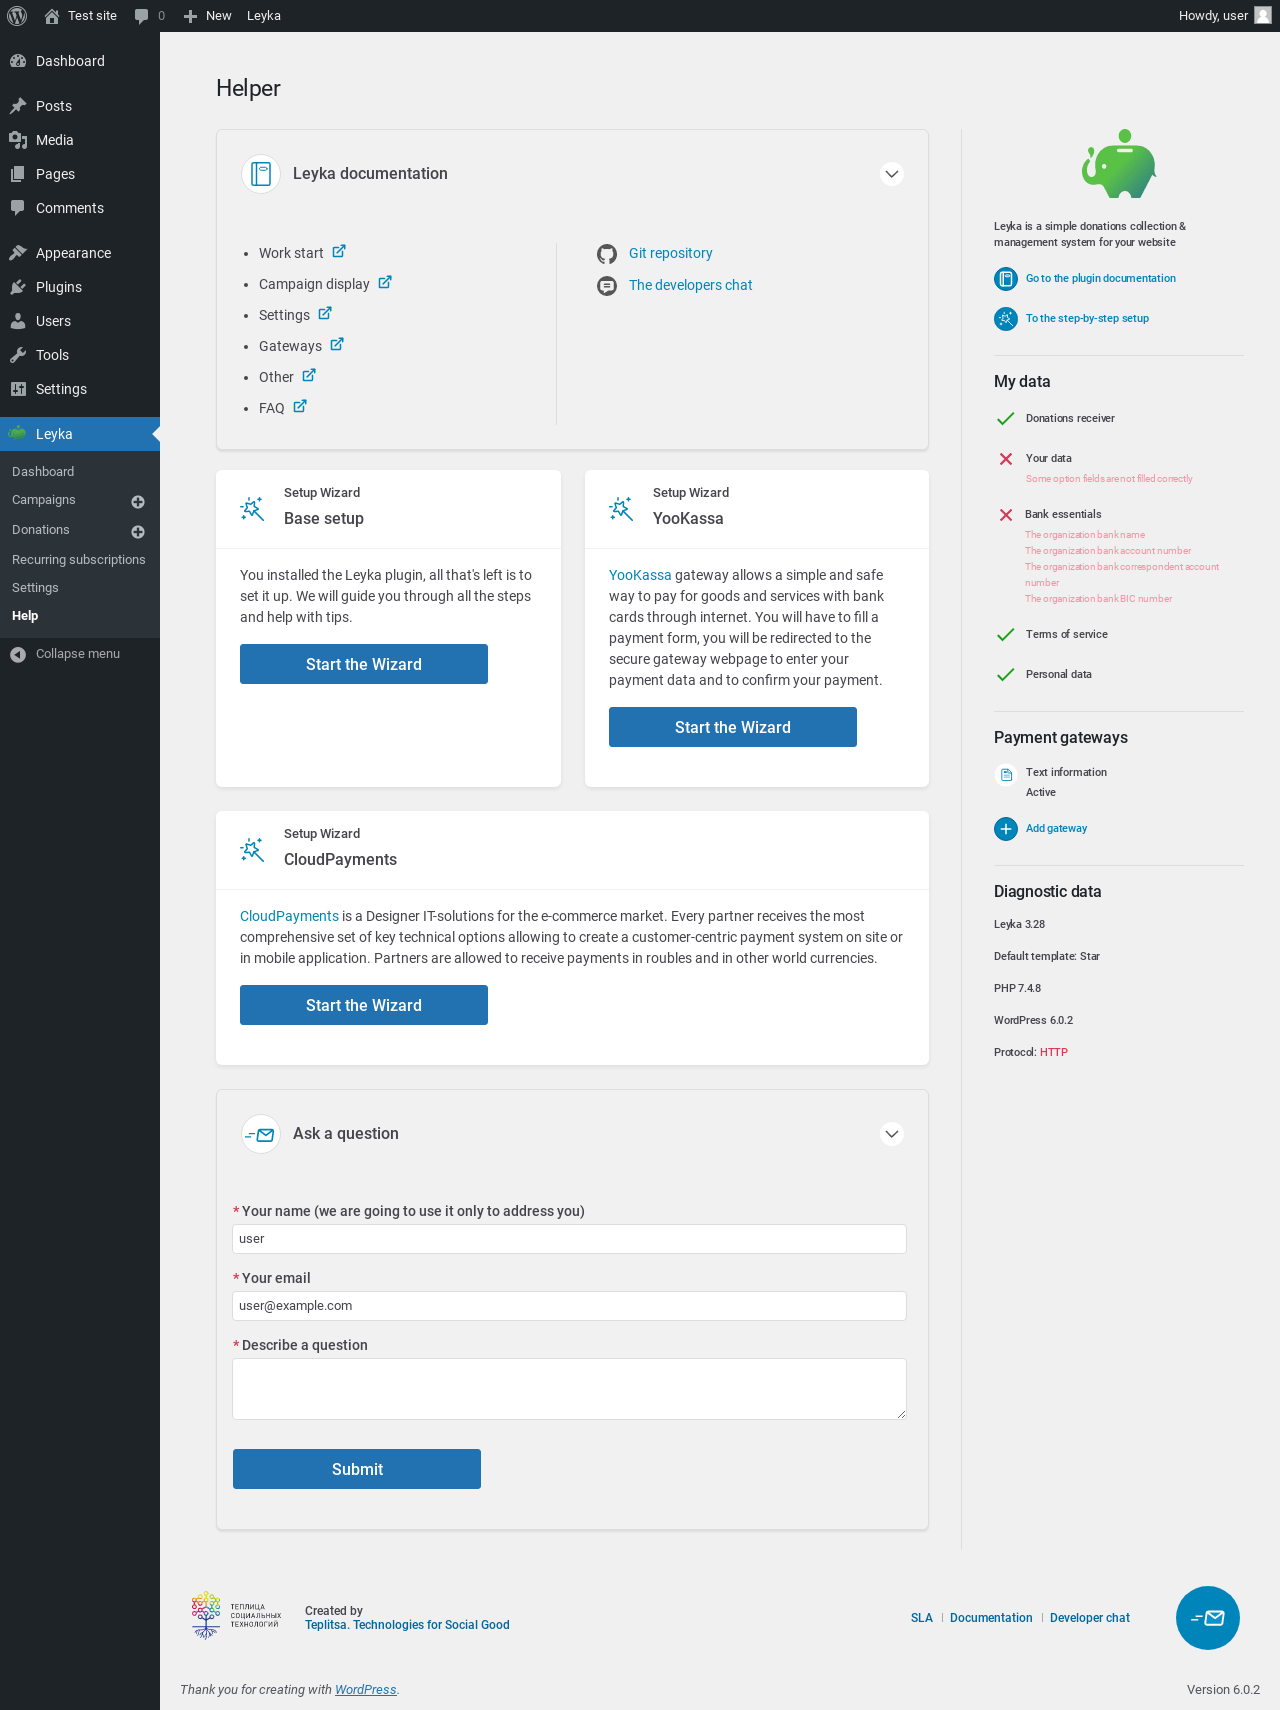Open the Work start external link icon
Image resolution: width=1280 pixels, height=1710 pixels.
[x=339, y=252]
